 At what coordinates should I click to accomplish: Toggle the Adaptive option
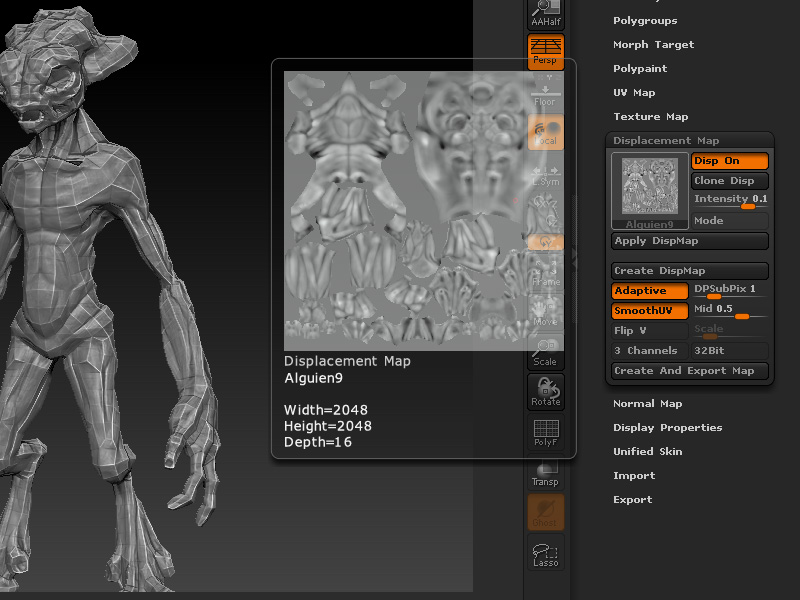[x=649, y=291]
